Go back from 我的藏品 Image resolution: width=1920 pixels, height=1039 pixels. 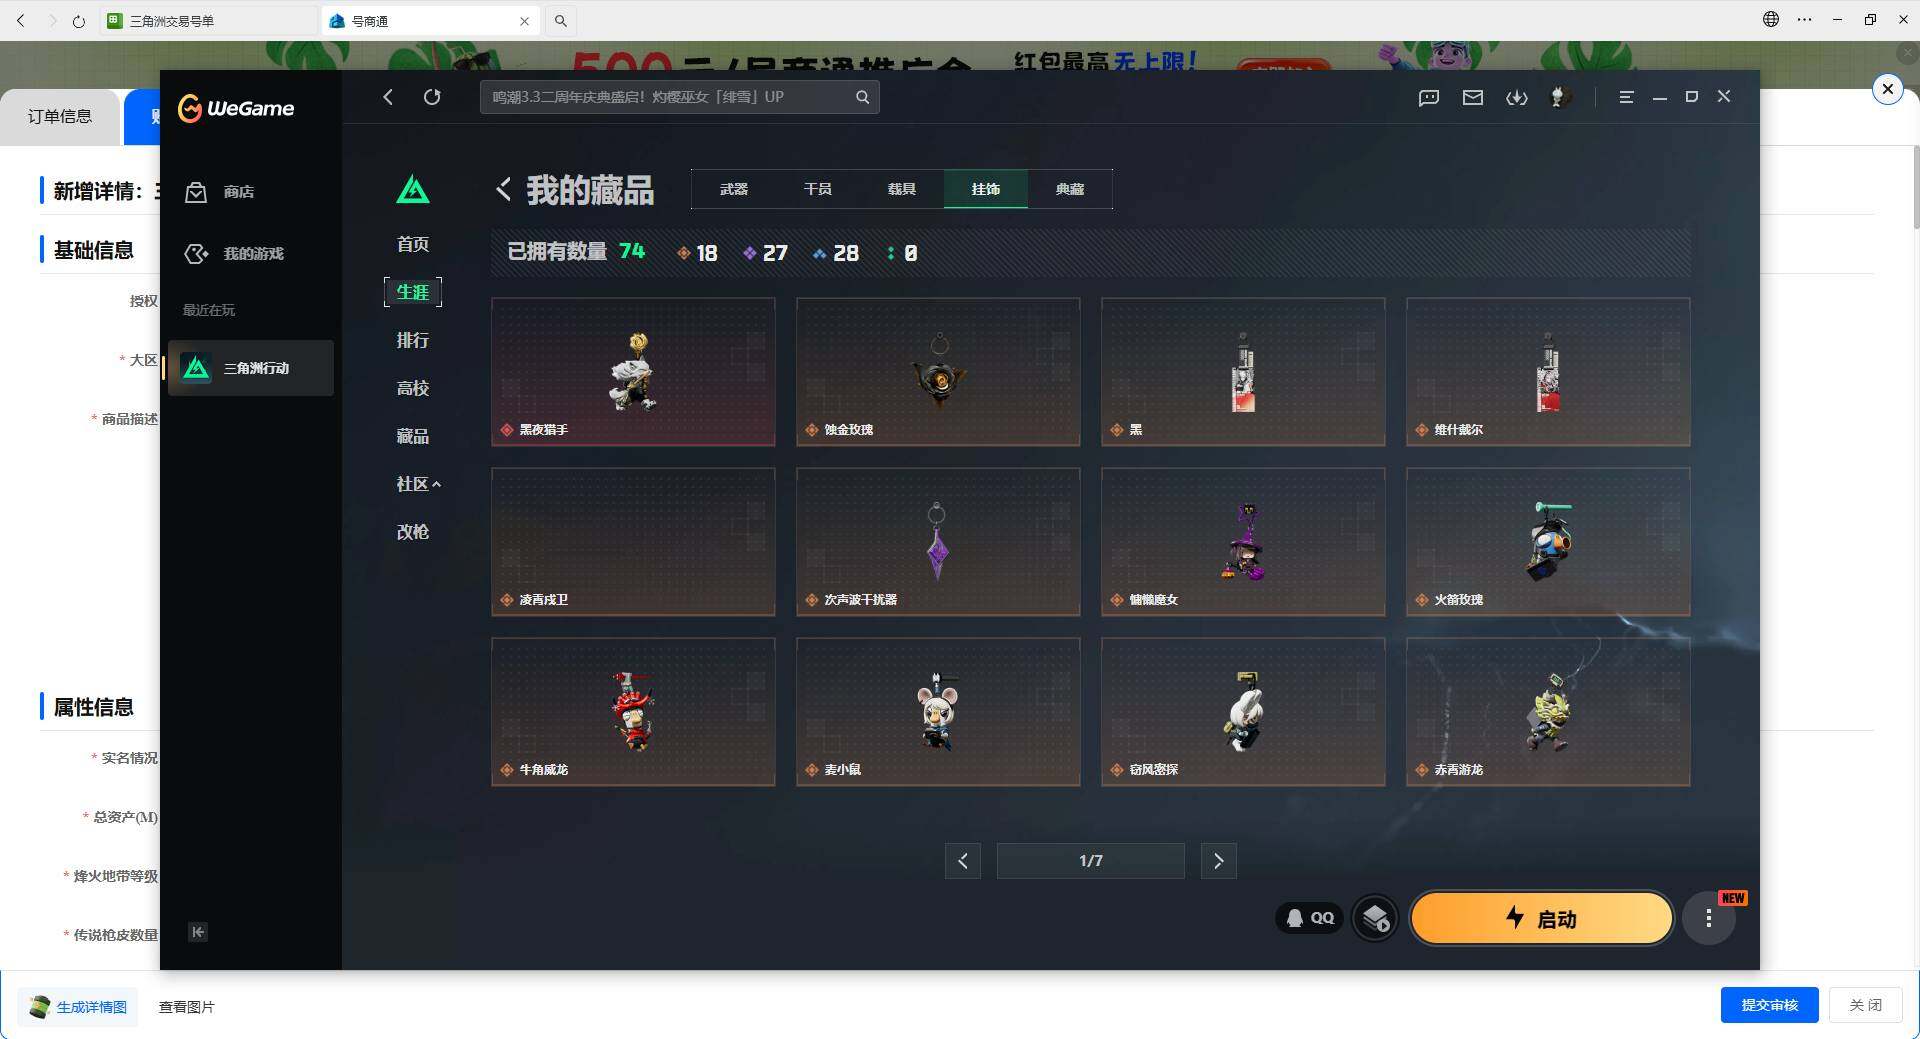coord(503,189)
